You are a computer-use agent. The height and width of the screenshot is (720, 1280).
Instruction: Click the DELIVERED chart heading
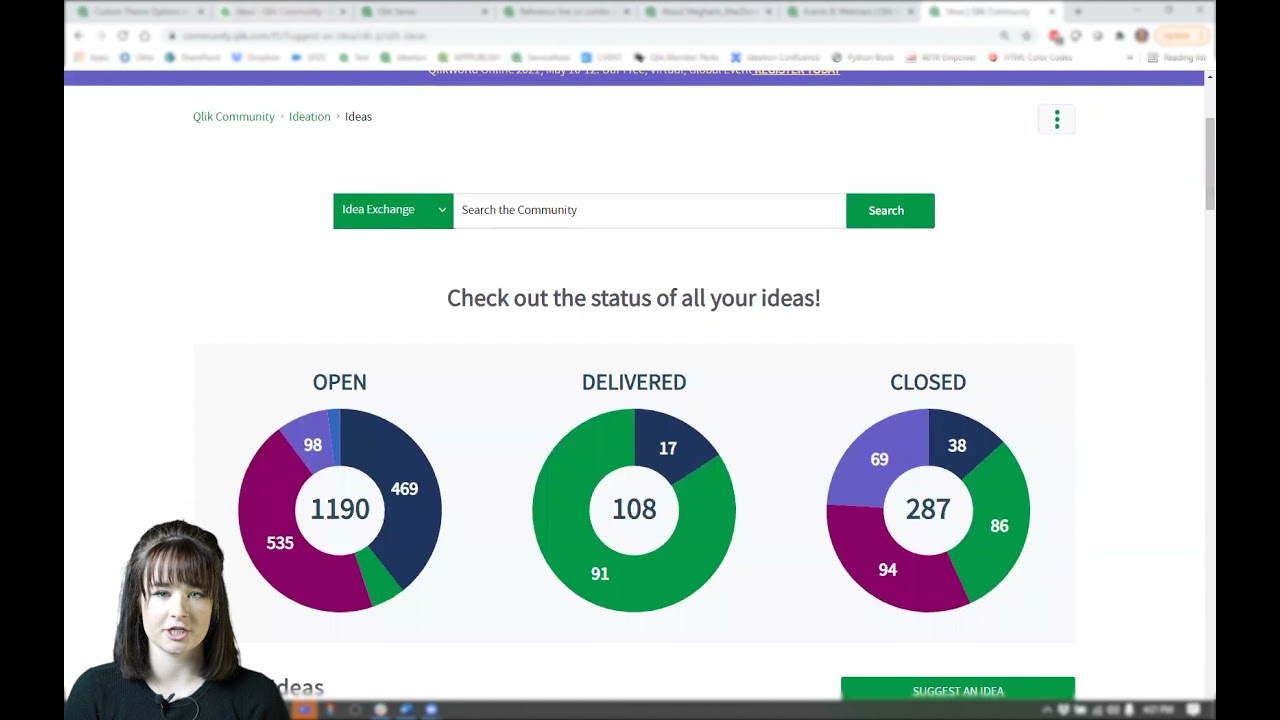click(x=634, y=382)
